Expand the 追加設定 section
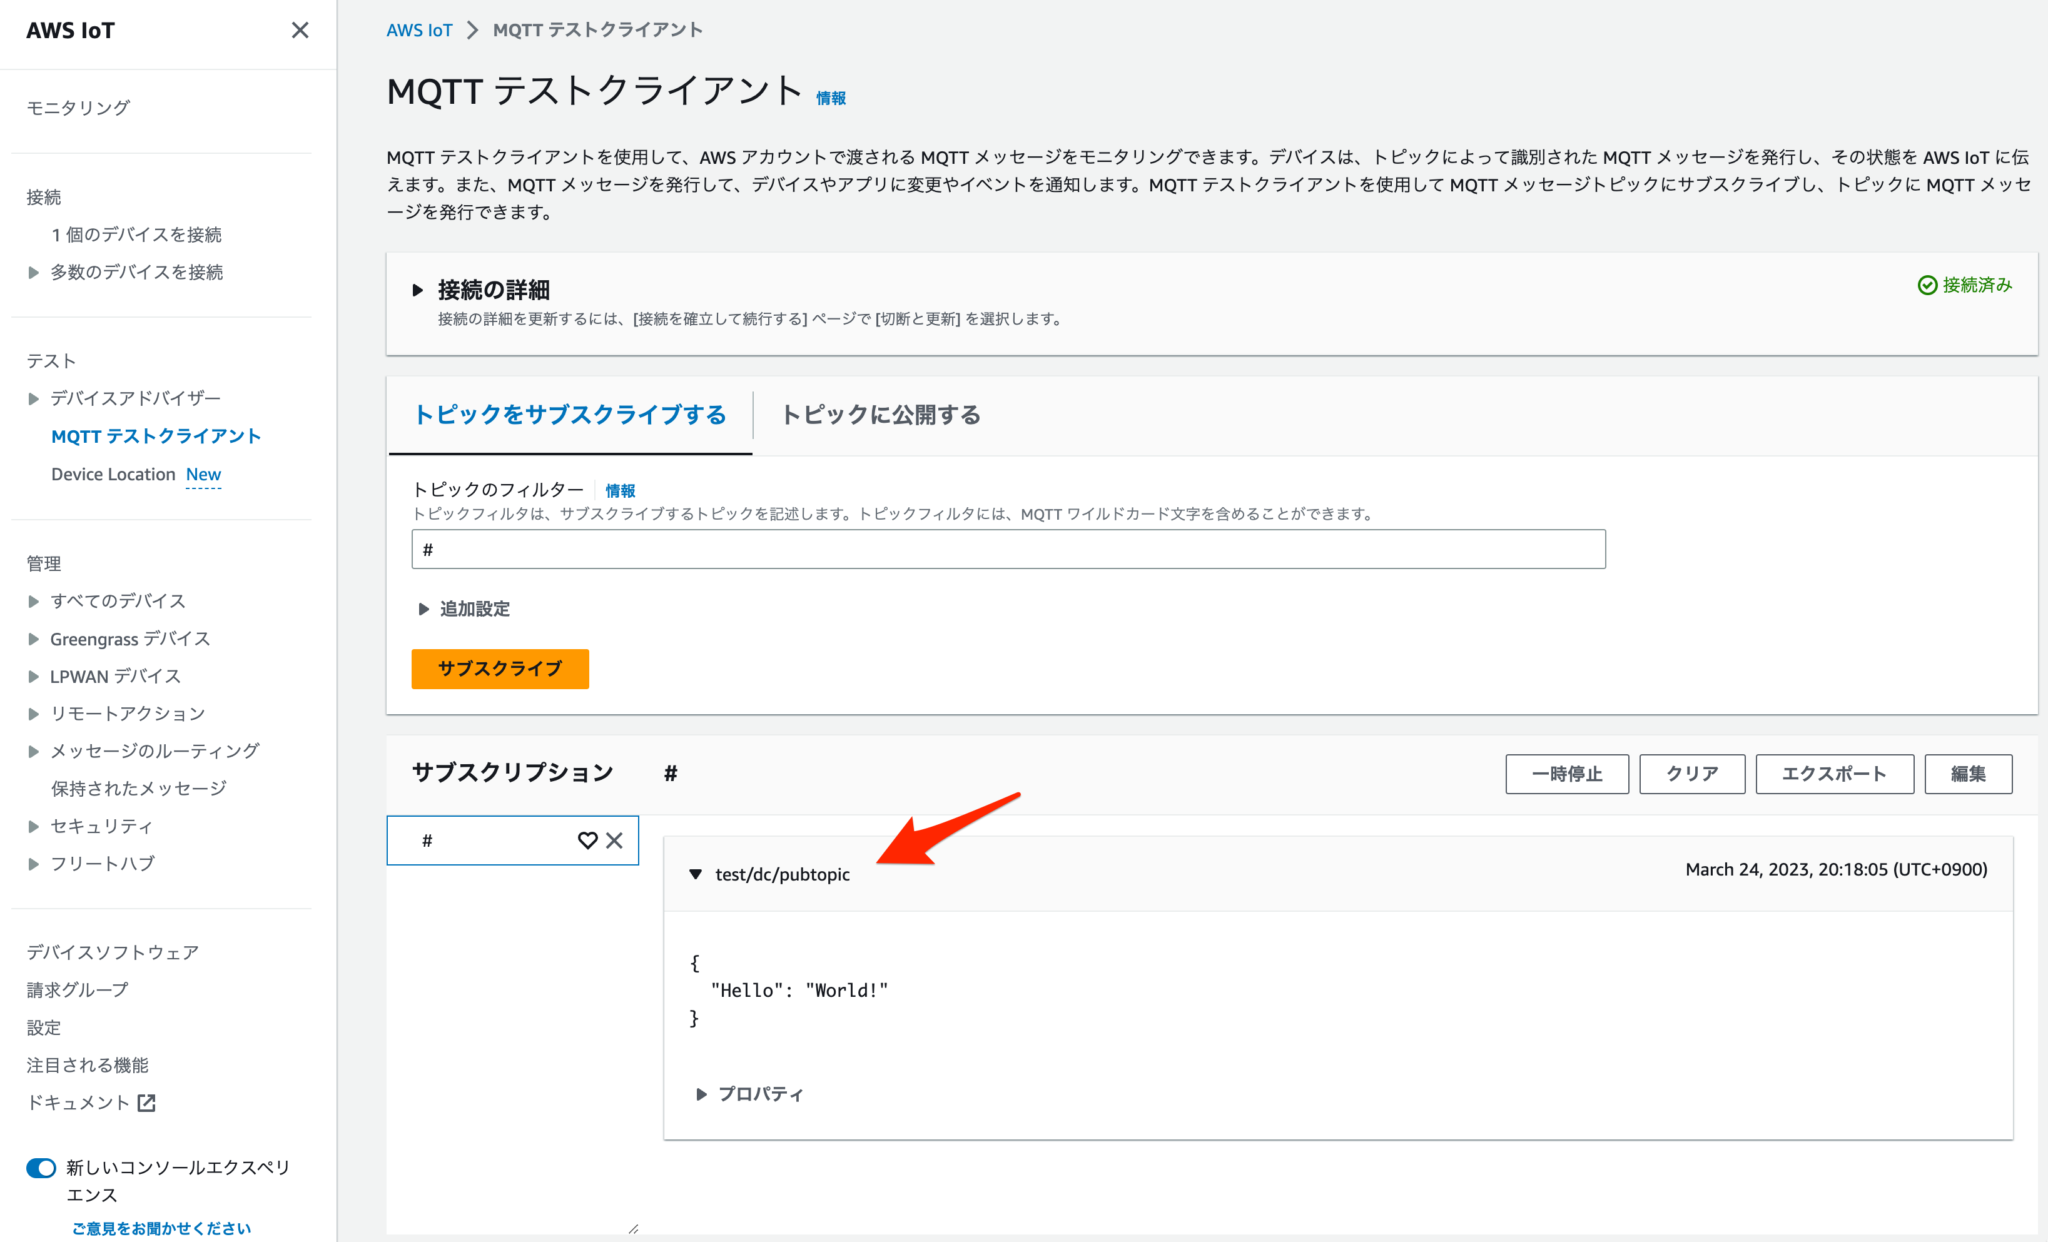The height and width of the screenshot is (1242, 2048). coord(422,609)
